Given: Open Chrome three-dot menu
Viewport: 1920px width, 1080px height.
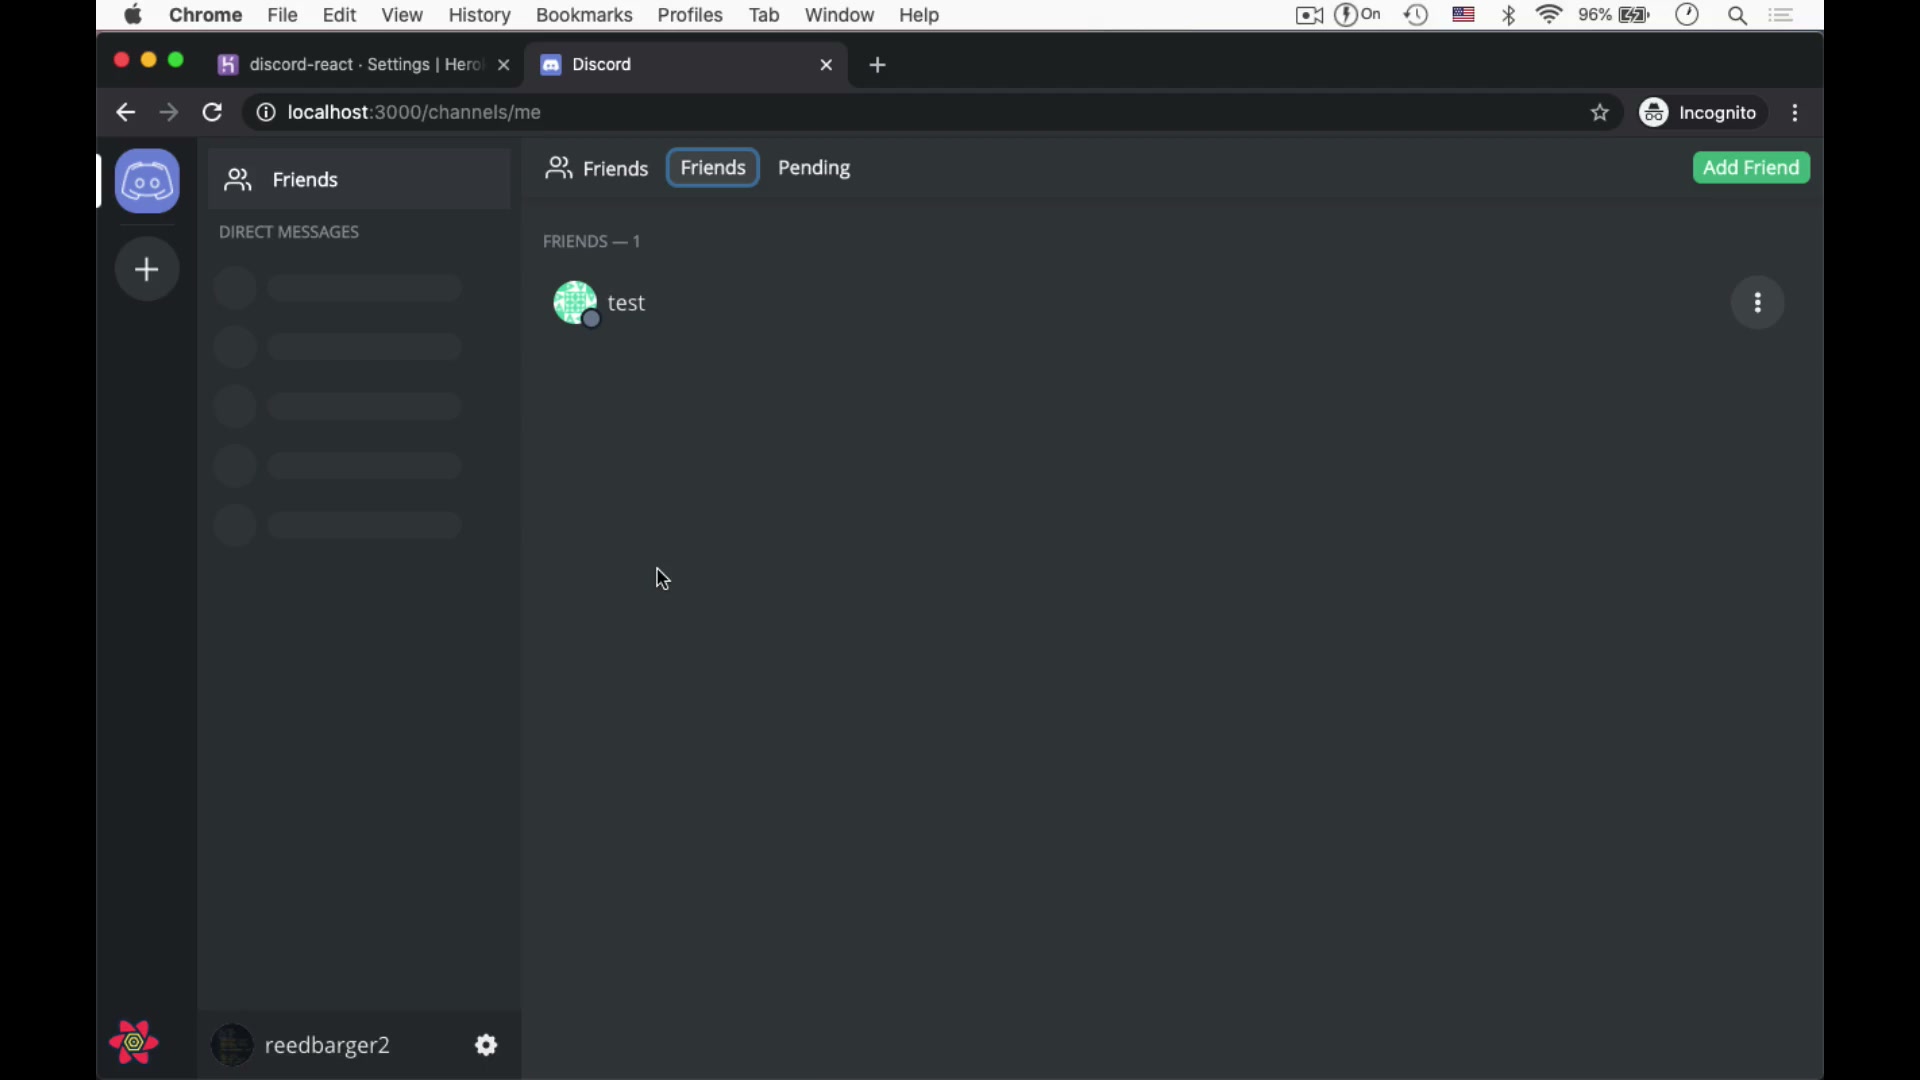Looking at the screenshot, I should pyautogui.click(x=1796, y=113).
